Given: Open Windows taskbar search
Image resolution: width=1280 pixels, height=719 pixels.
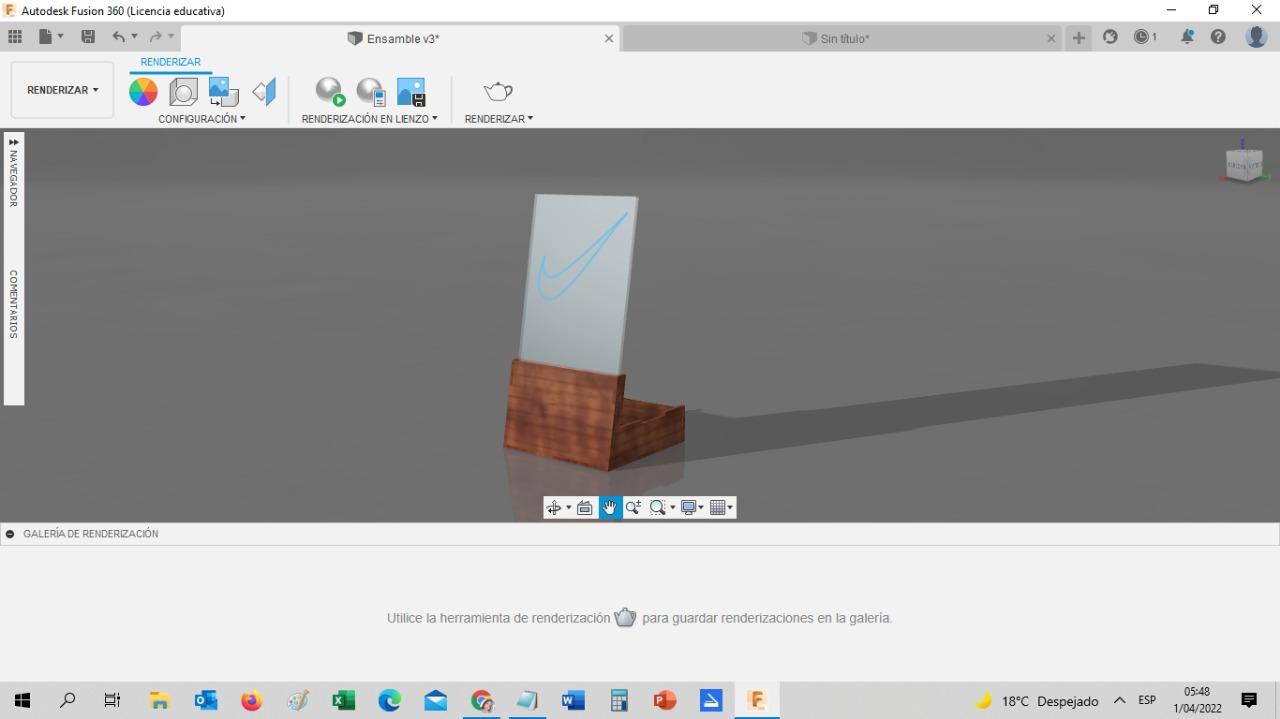Looking at the screenshot, I should tap(68, 701).
